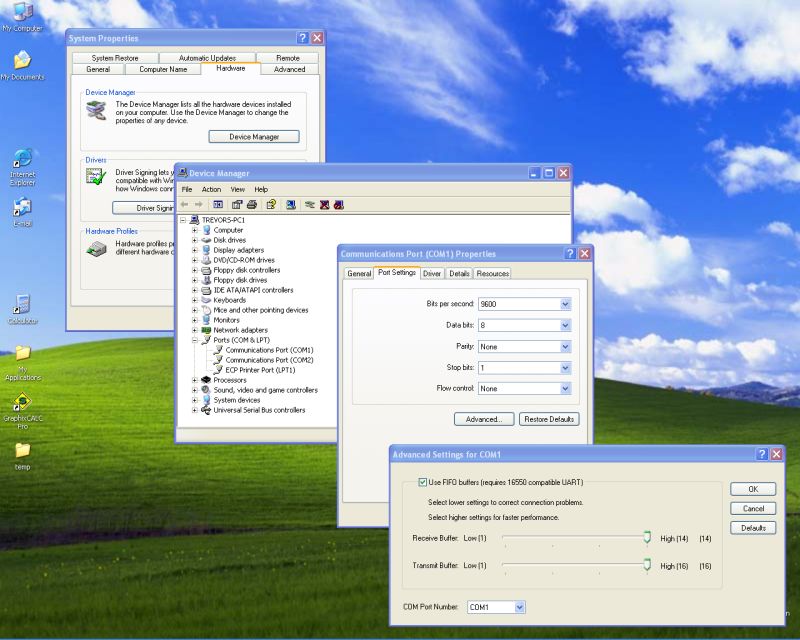Viewport: 800px width, 640px height.
Task: Click the Properties toolbar icon in Device Manager
Action: point(237,205)
